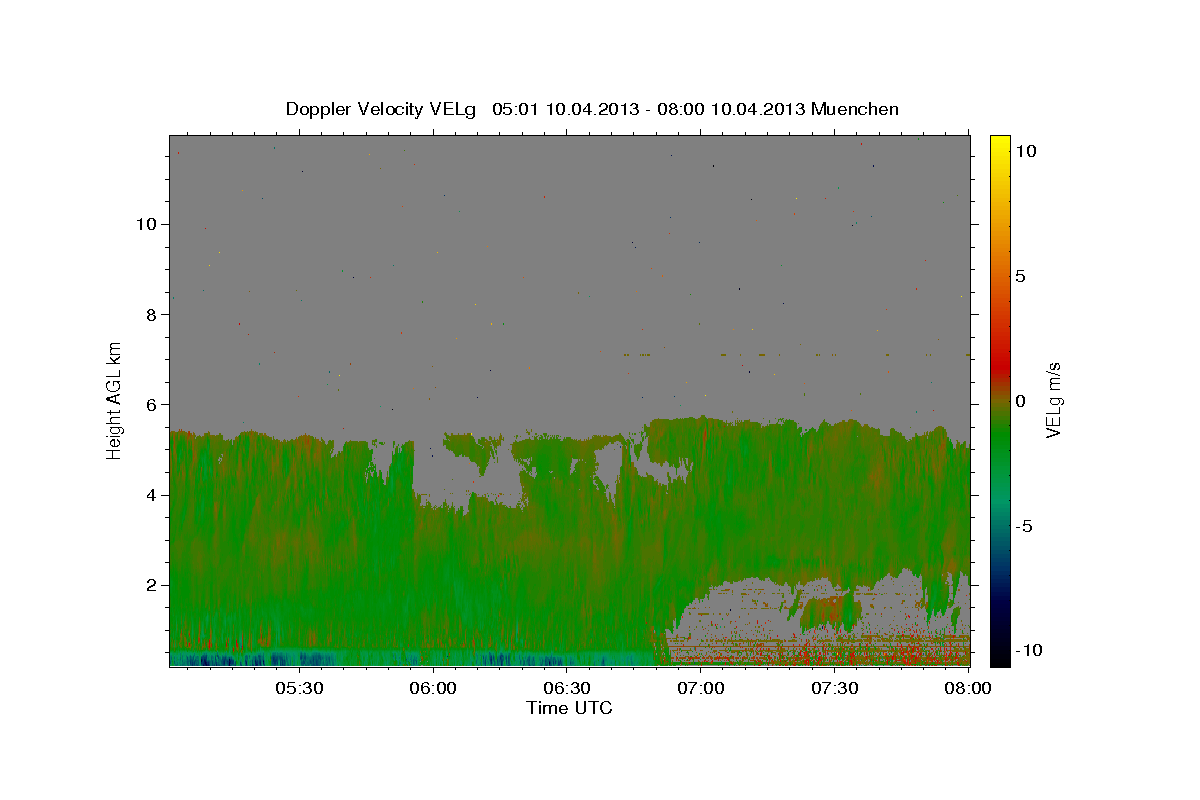The height and width of the screenshot is (800, 1200).
Task: Click the 'VELg m/s' colorbar label
Action: [1053, 400]
